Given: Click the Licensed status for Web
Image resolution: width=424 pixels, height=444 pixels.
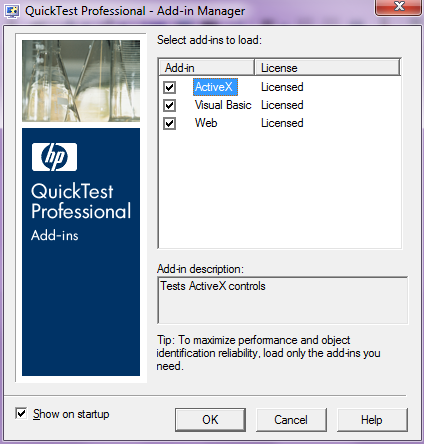Looking at the screenshot, I should click(x=282, y=123).
